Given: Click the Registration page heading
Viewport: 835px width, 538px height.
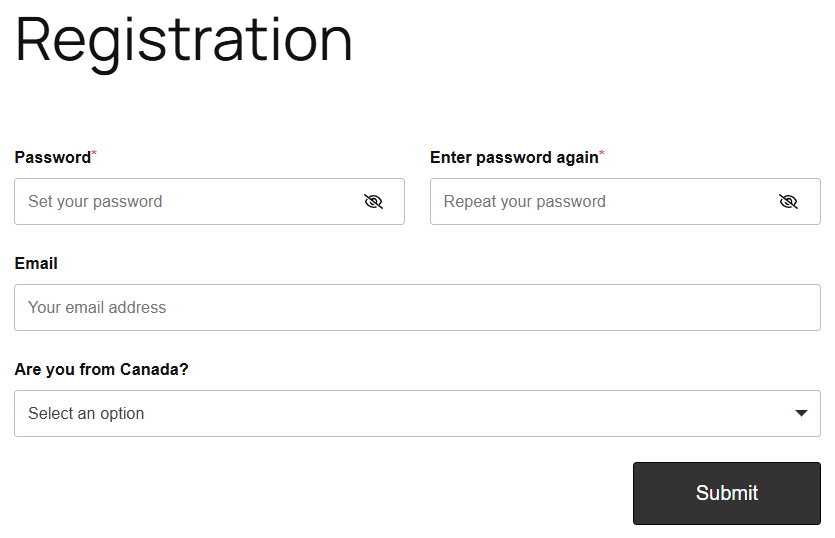Looking at the screenshot, I should [x=184, y=40].
